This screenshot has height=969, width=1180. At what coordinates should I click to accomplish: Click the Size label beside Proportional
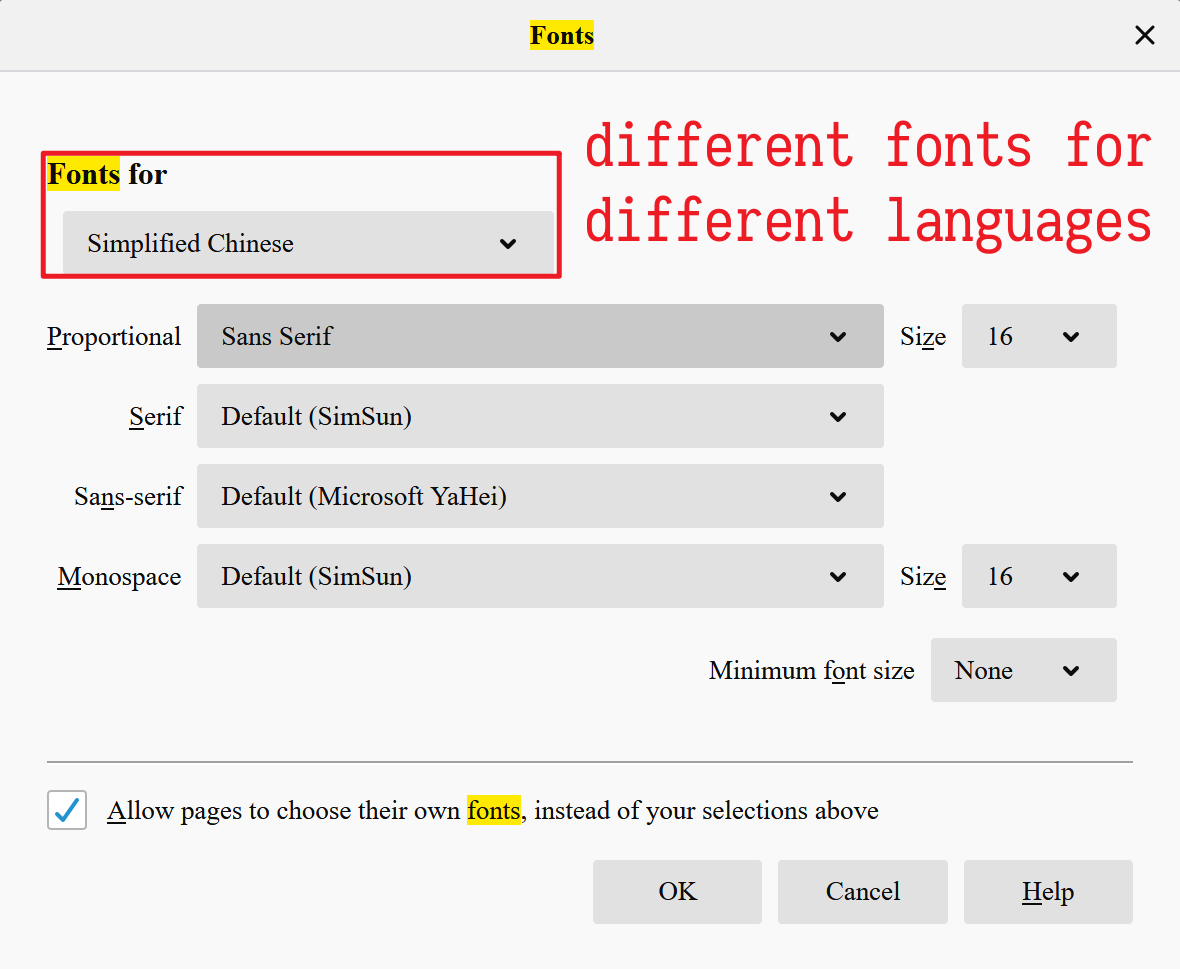[x=923, y=337]
